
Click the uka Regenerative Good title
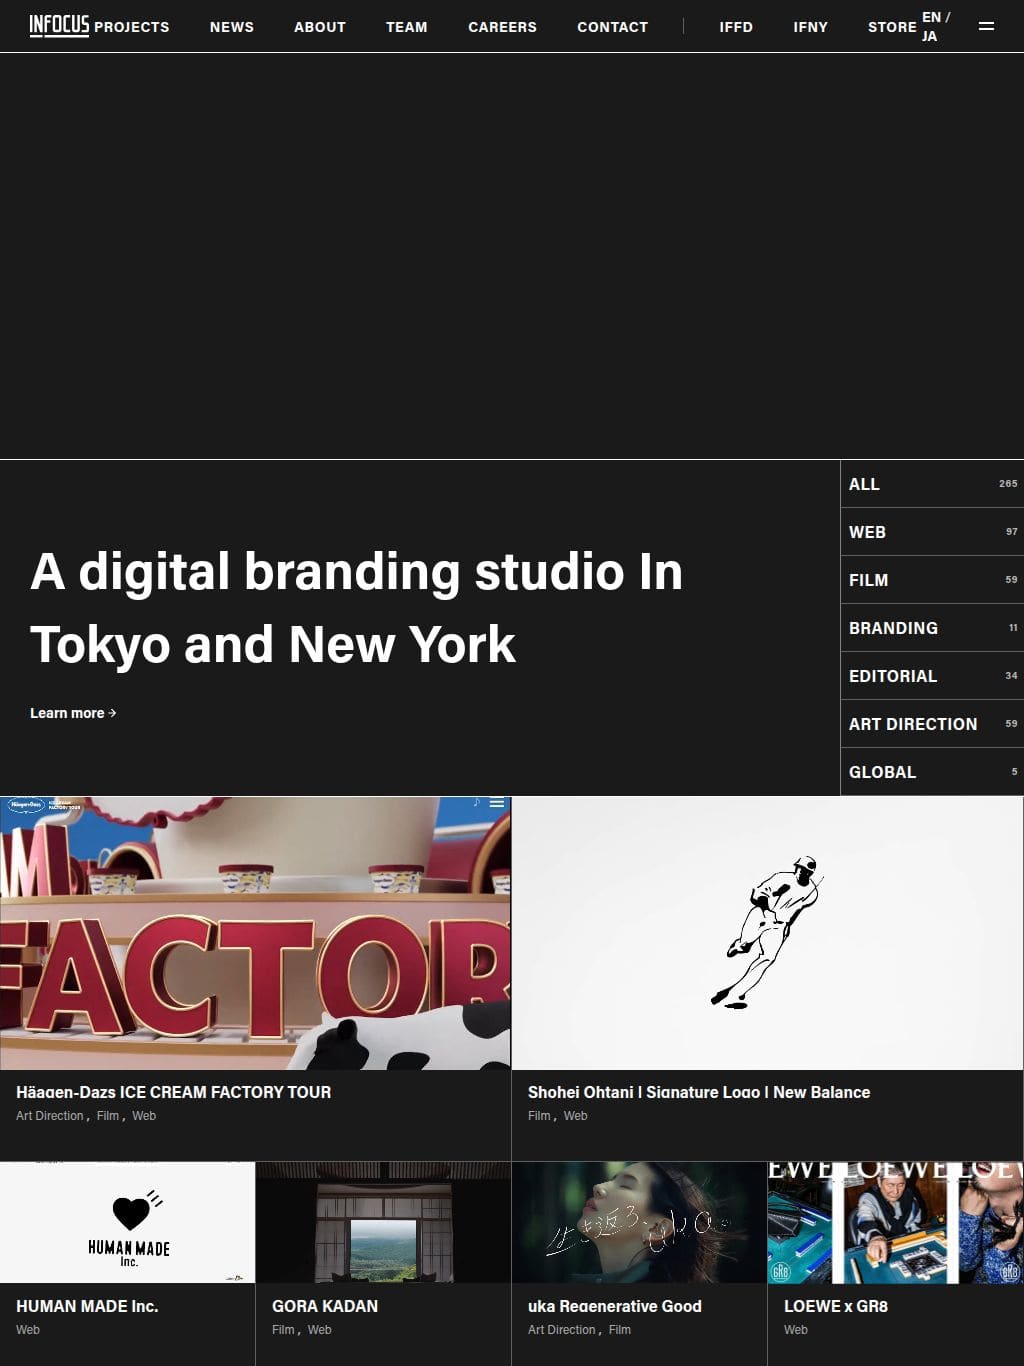pyautogui.click(x=615, y=1306)
